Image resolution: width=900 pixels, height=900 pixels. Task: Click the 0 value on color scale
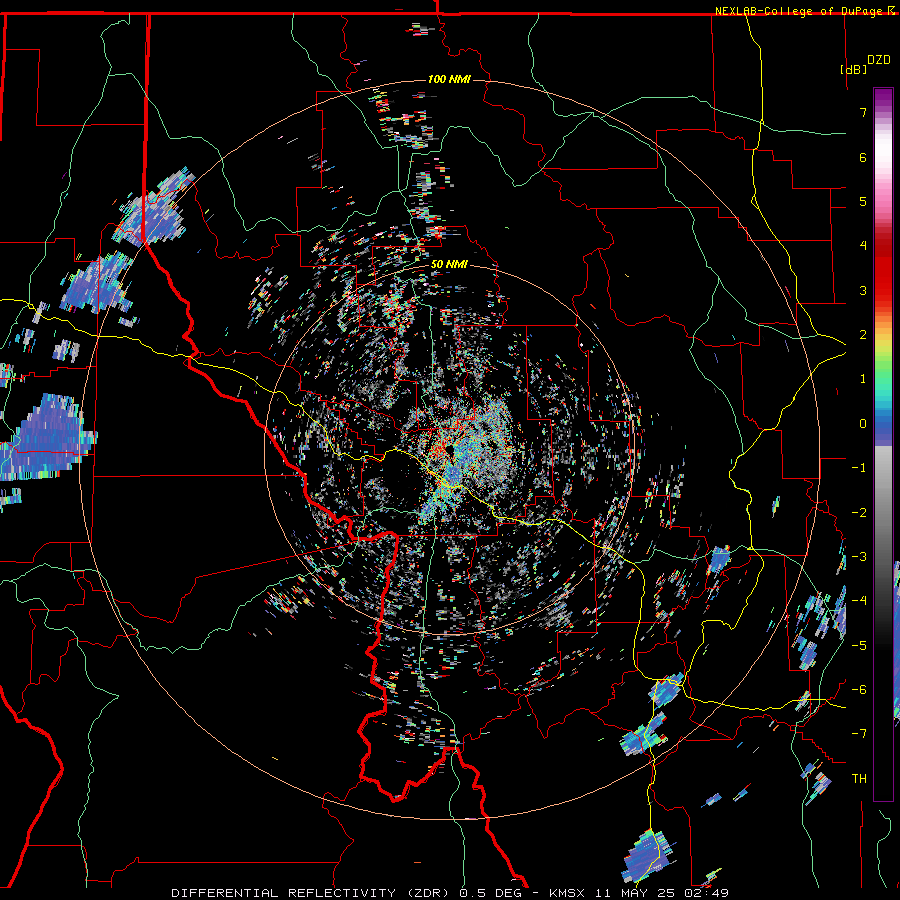click(863, 424)
